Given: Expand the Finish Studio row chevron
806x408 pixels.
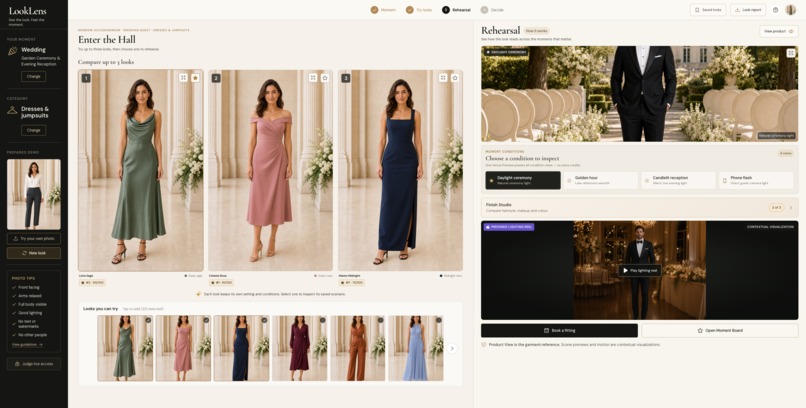Looking at the screenshot, I should [x=791, y=208].
